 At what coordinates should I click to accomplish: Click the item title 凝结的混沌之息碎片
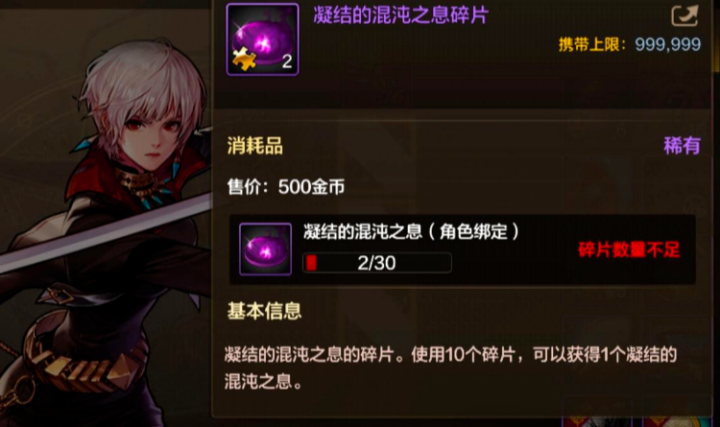[x=400, y=15]
